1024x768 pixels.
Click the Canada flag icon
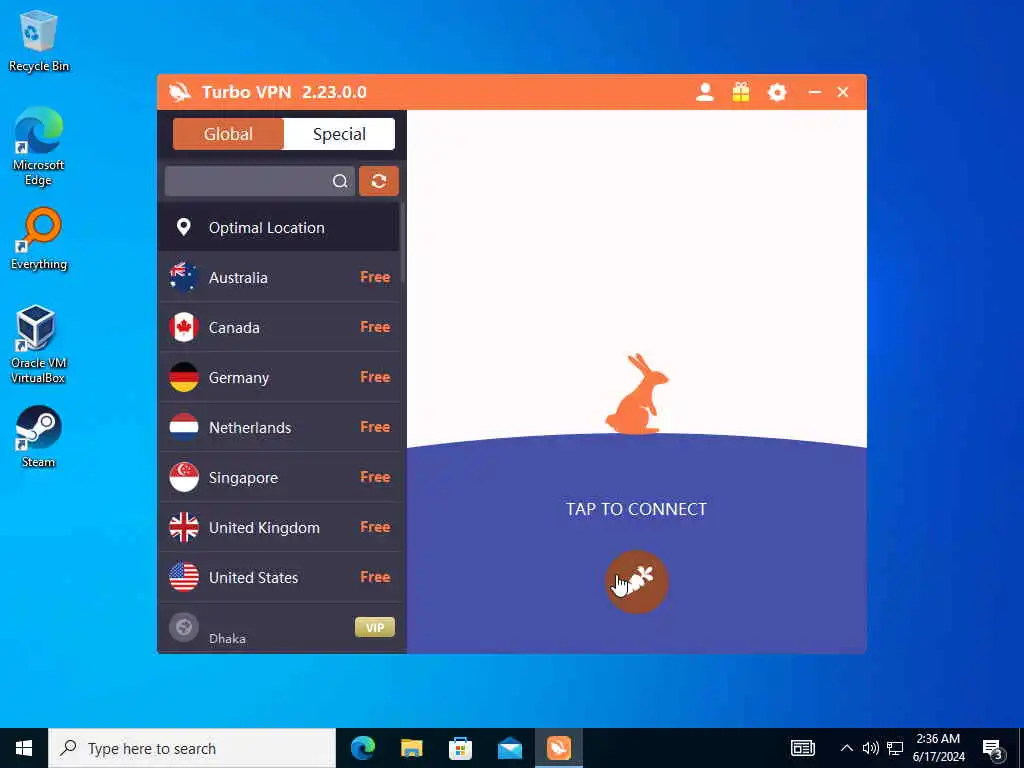(184, 327)
